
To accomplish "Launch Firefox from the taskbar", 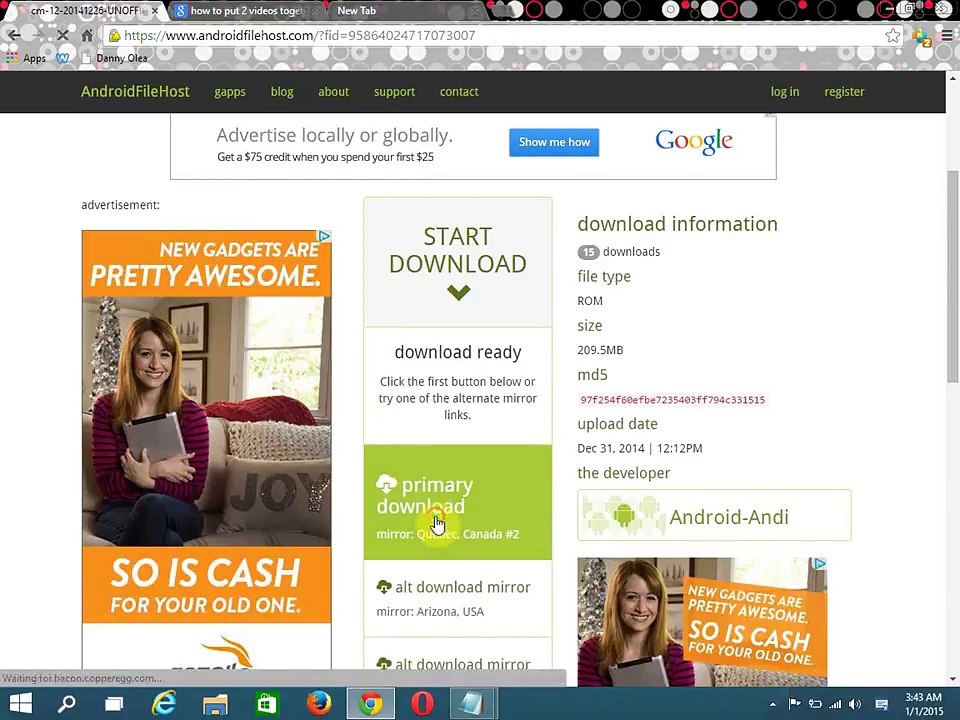I will click(319, 703).
